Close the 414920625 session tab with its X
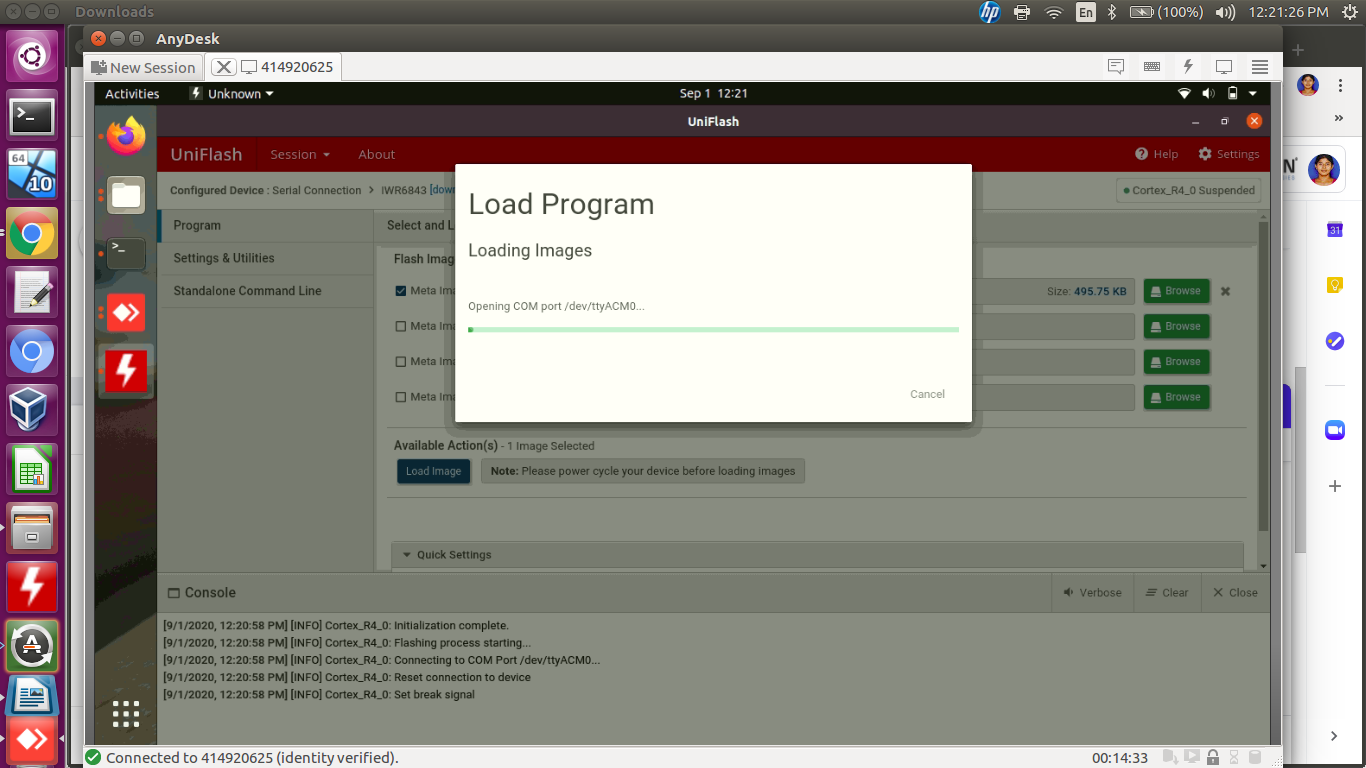The image size is (1366, 768). click(x=224, y=67)
